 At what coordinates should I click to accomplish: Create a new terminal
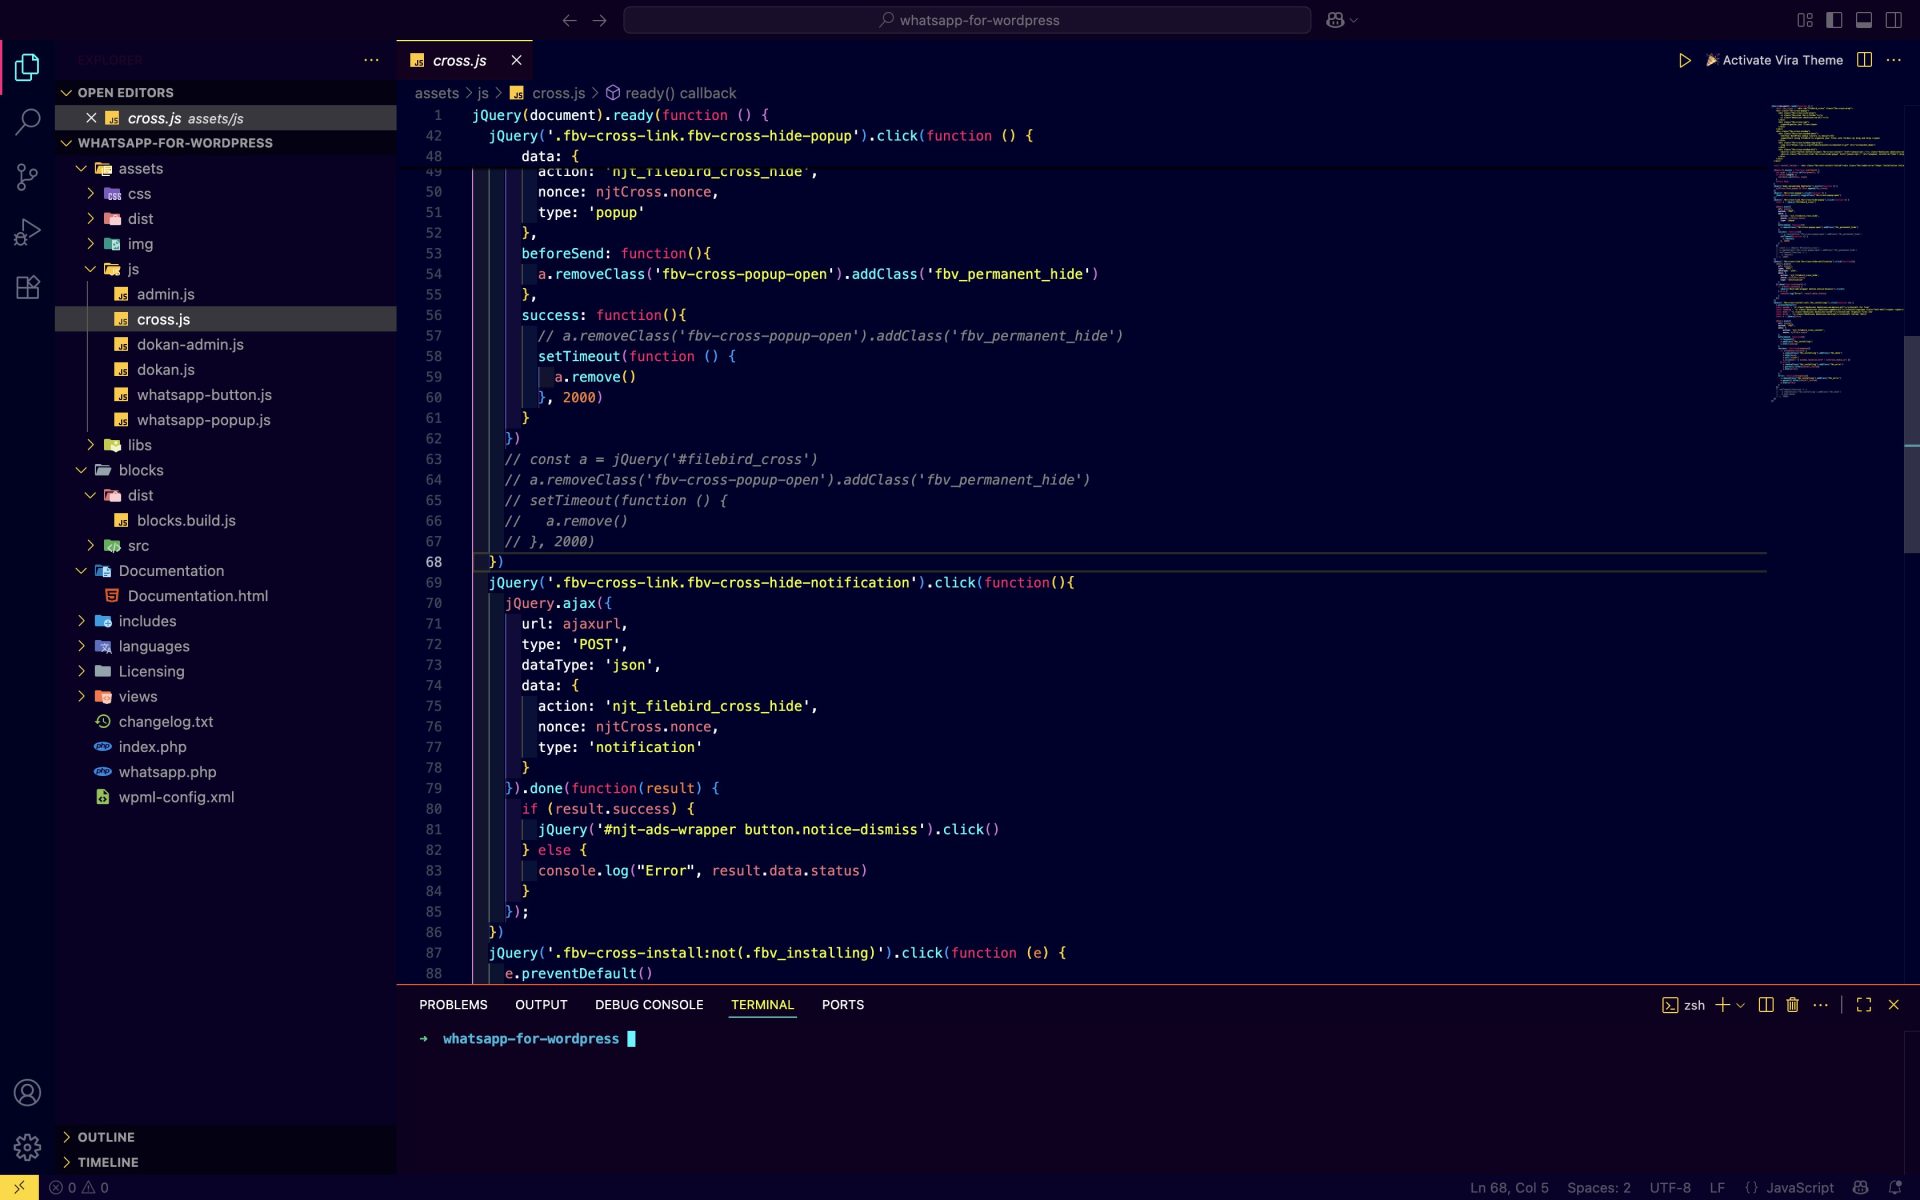pos(1722,1004)
